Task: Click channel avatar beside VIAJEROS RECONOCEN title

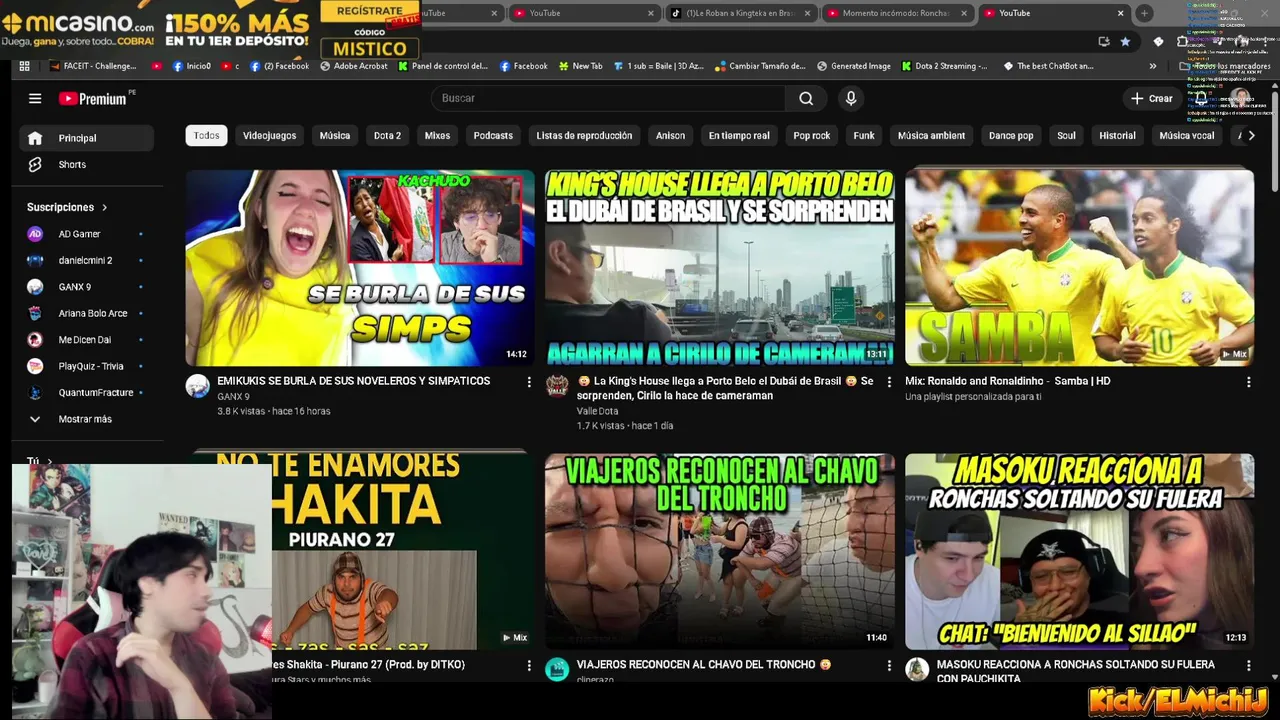Action: point(557,669)
